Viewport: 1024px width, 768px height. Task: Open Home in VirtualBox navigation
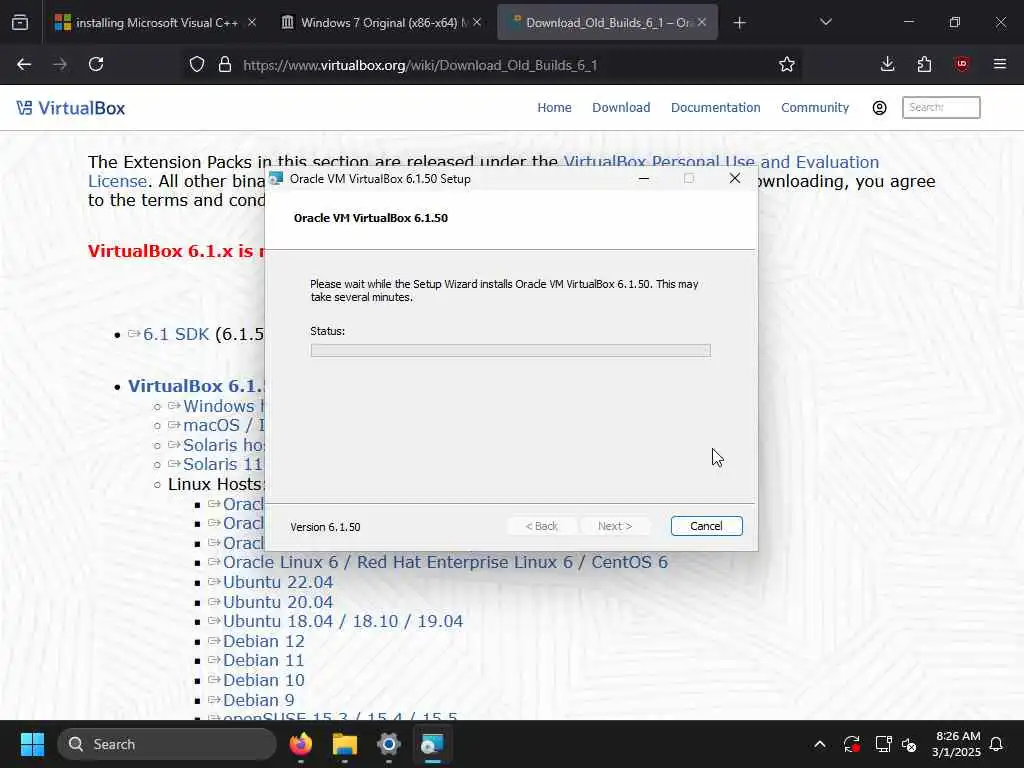pos(554,108)
